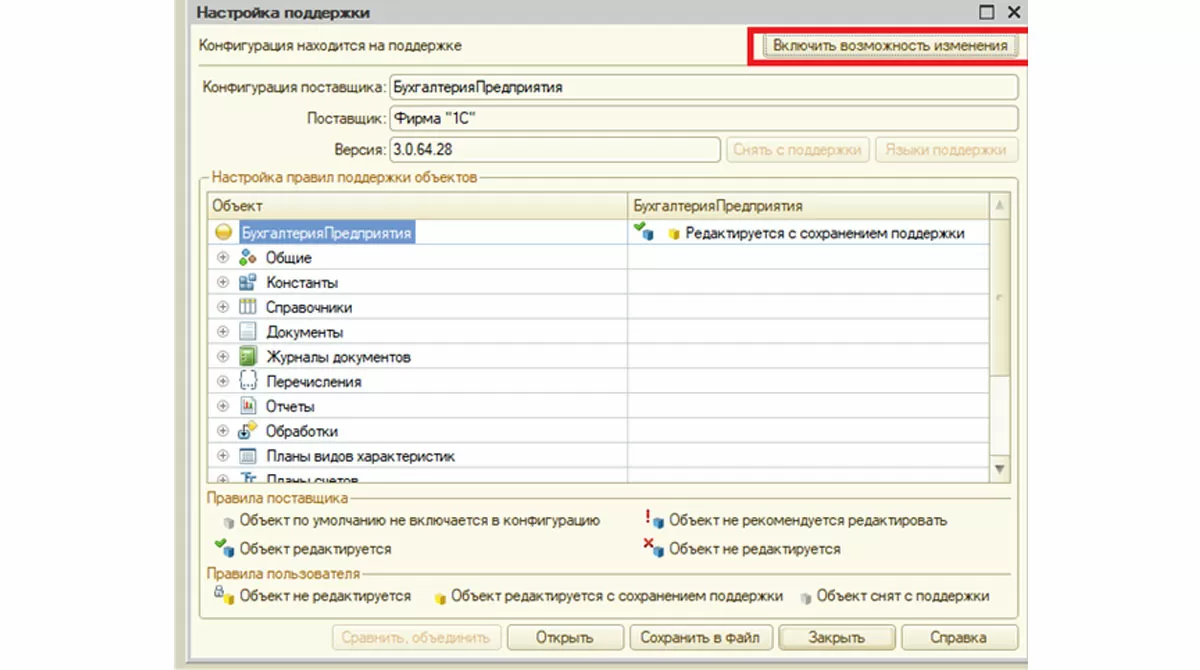Click the Отчеты chart icon

248,407
